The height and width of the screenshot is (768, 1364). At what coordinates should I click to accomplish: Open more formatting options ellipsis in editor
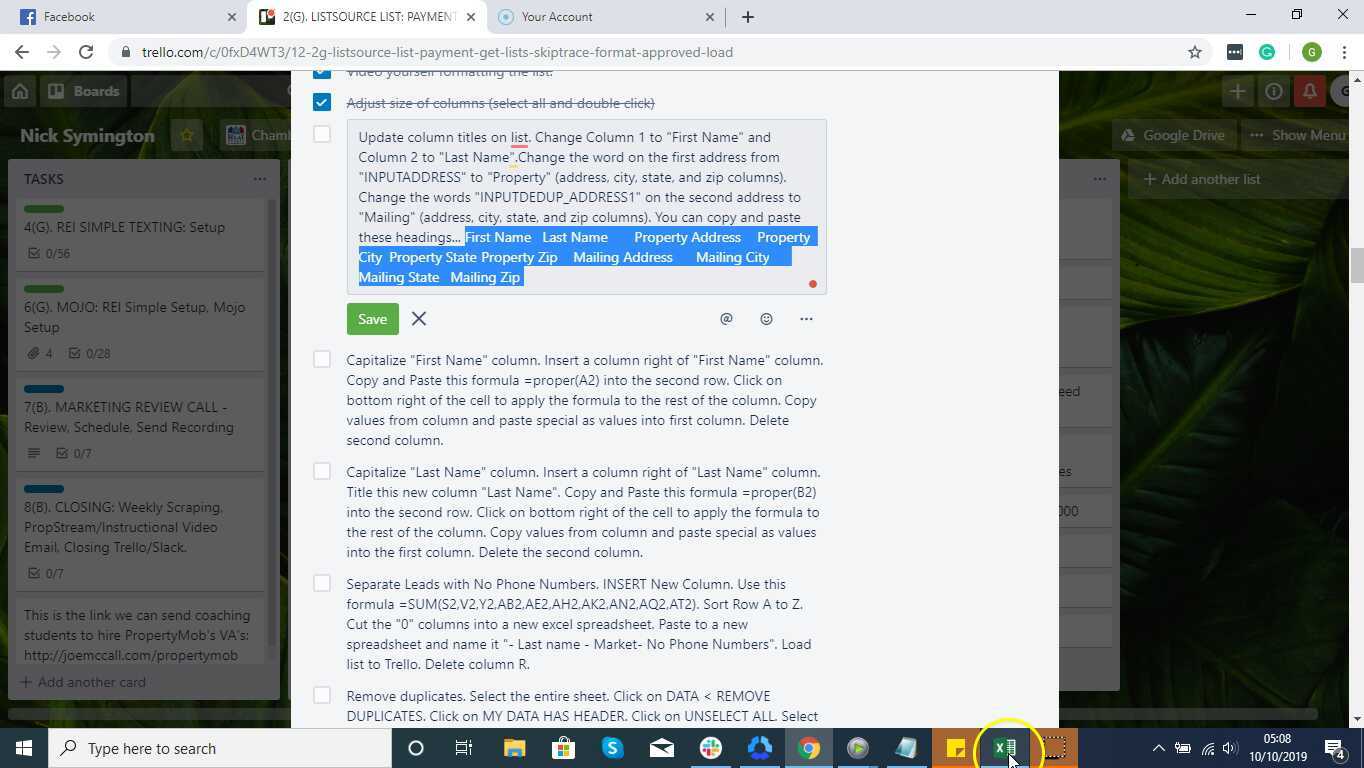(x=806, y=319)
